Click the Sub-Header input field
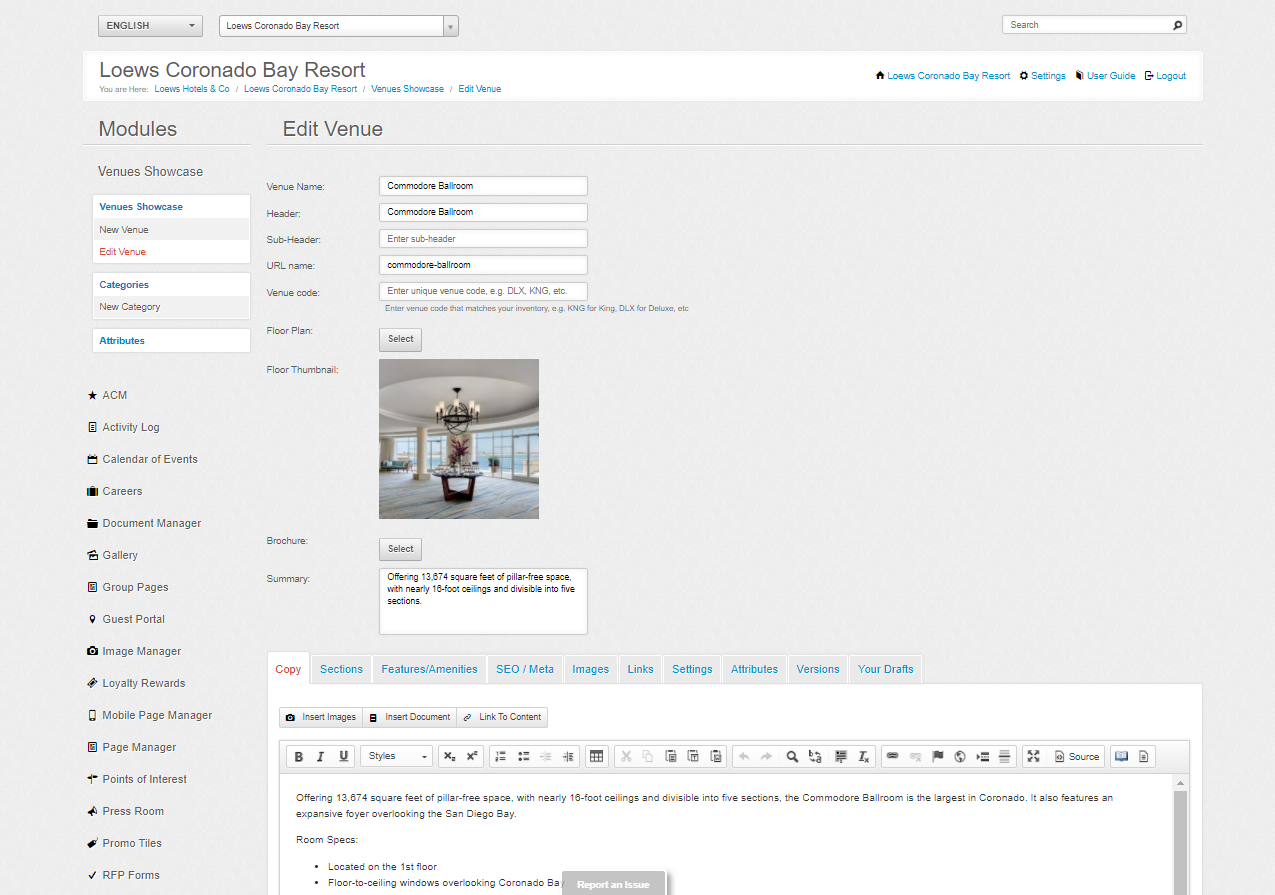 [483, 239]
